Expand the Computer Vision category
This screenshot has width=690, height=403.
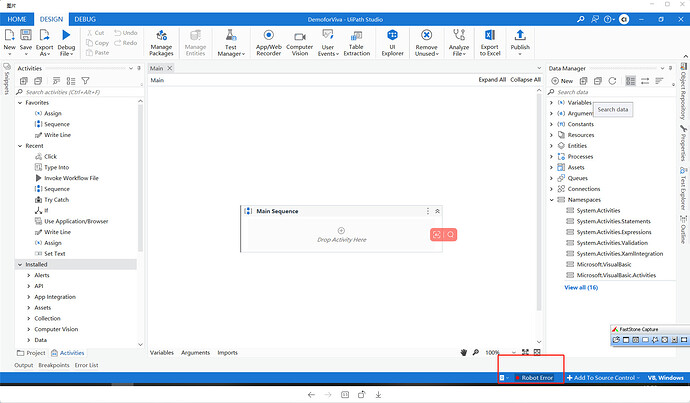coord(29,329)
